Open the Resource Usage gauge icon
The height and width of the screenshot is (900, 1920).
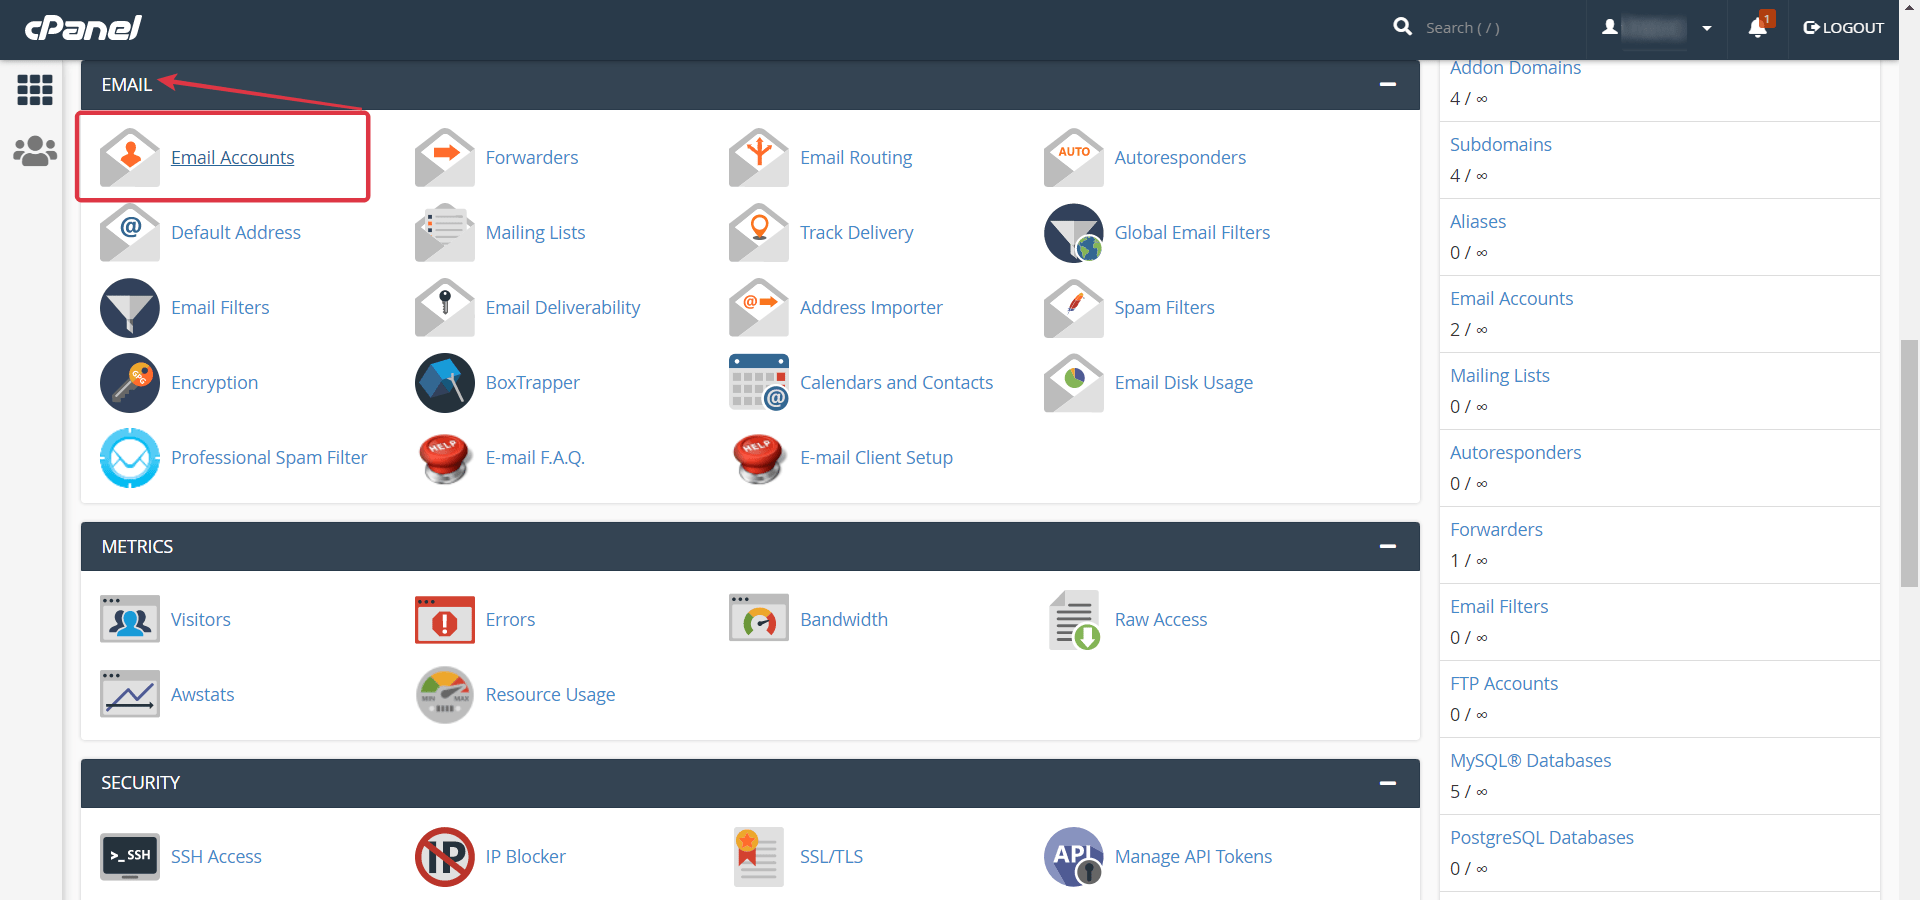tap(445, 695)
